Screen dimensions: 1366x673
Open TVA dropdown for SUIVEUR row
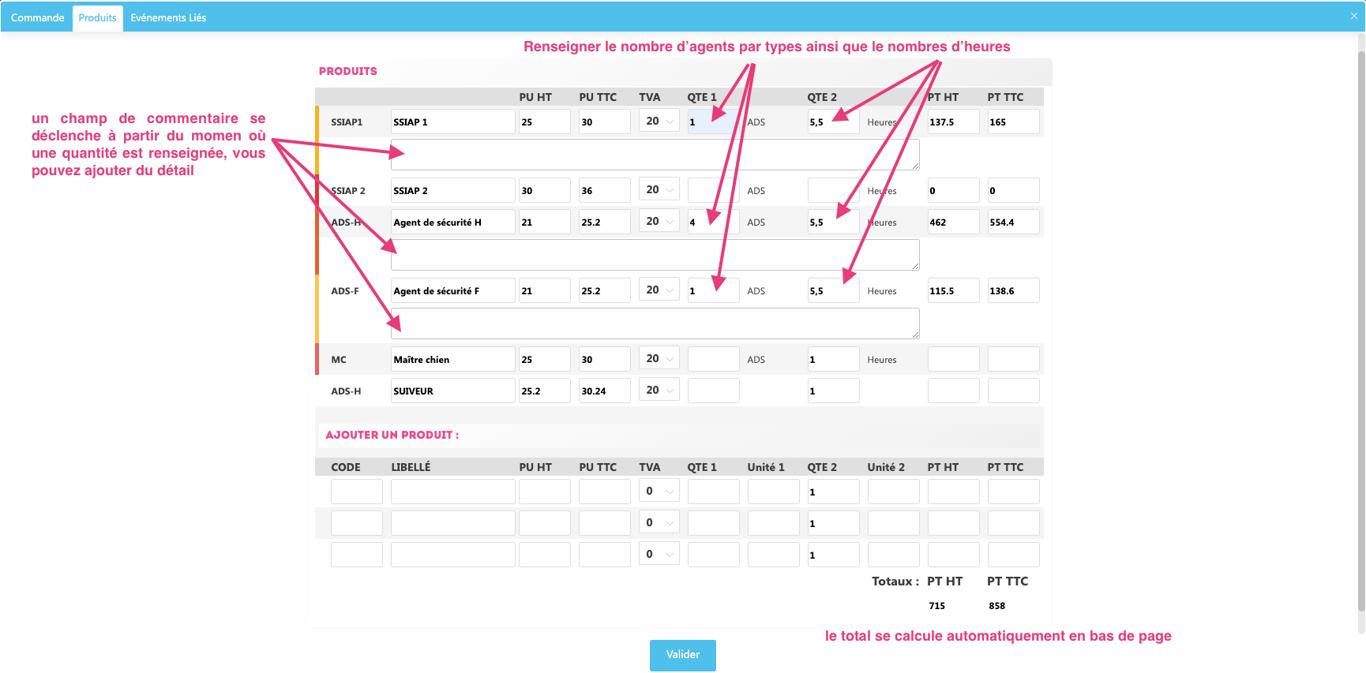659,390
